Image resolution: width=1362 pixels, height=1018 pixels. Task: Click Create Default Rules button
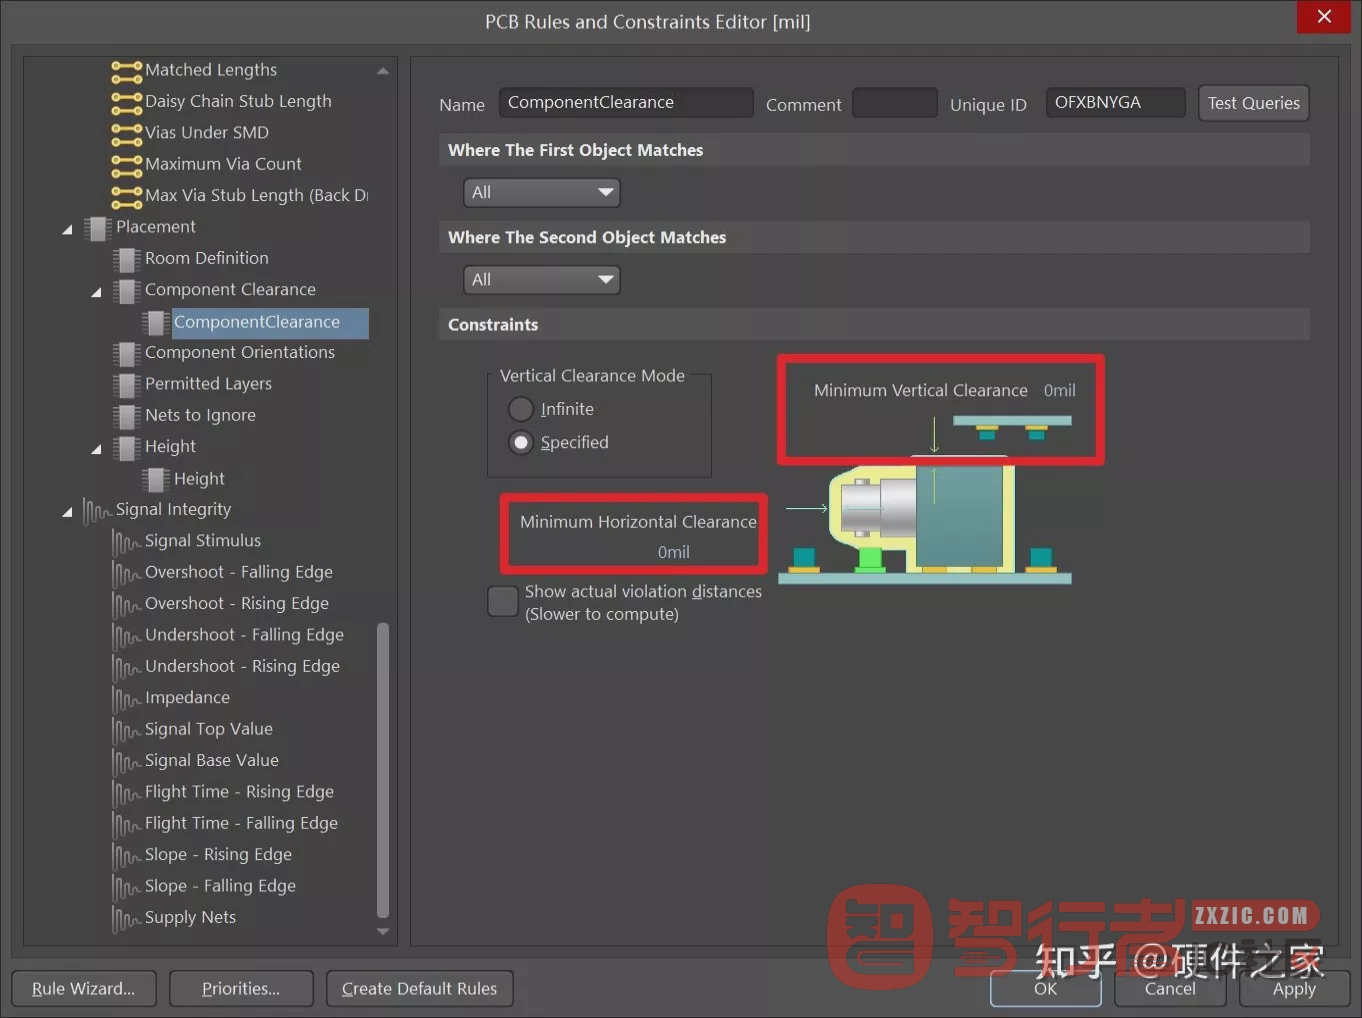(419, 989)
